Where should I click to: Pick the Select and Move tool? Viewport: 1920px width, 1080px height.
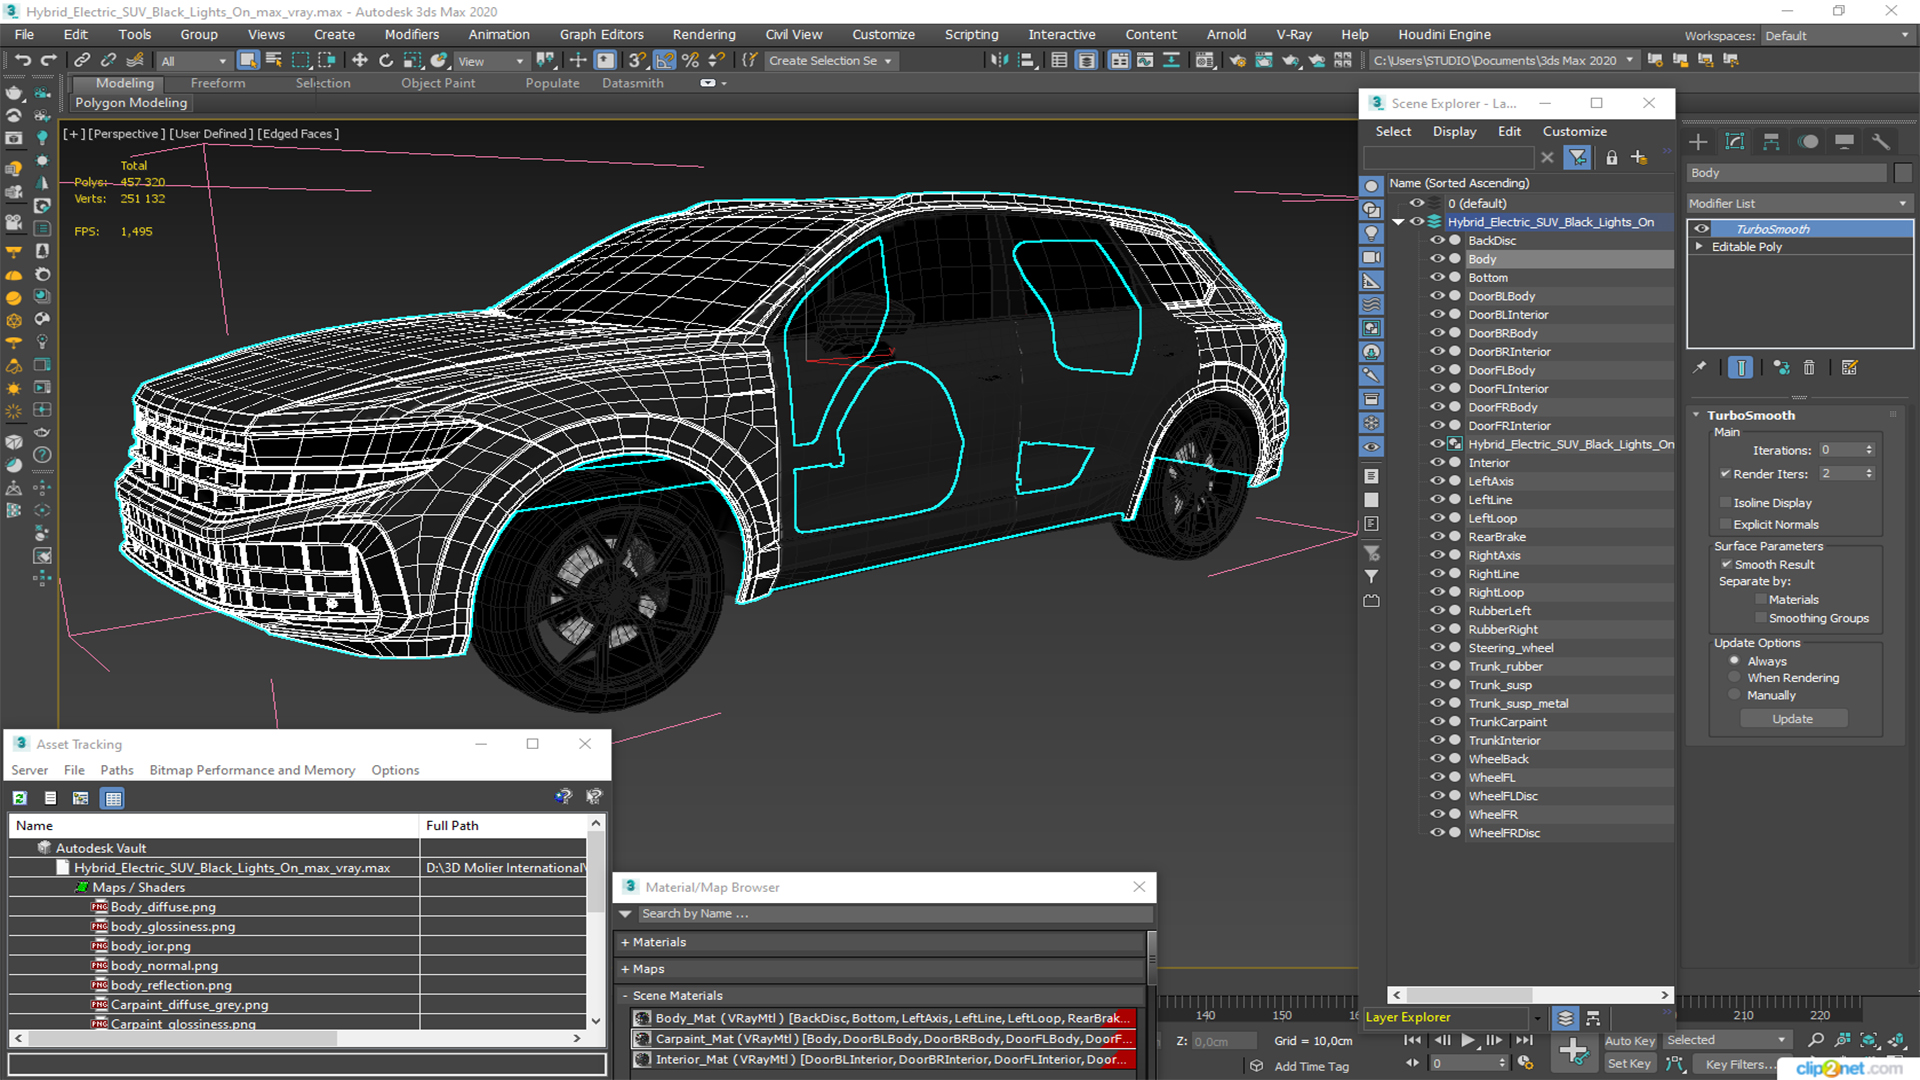tap(360, 60)
